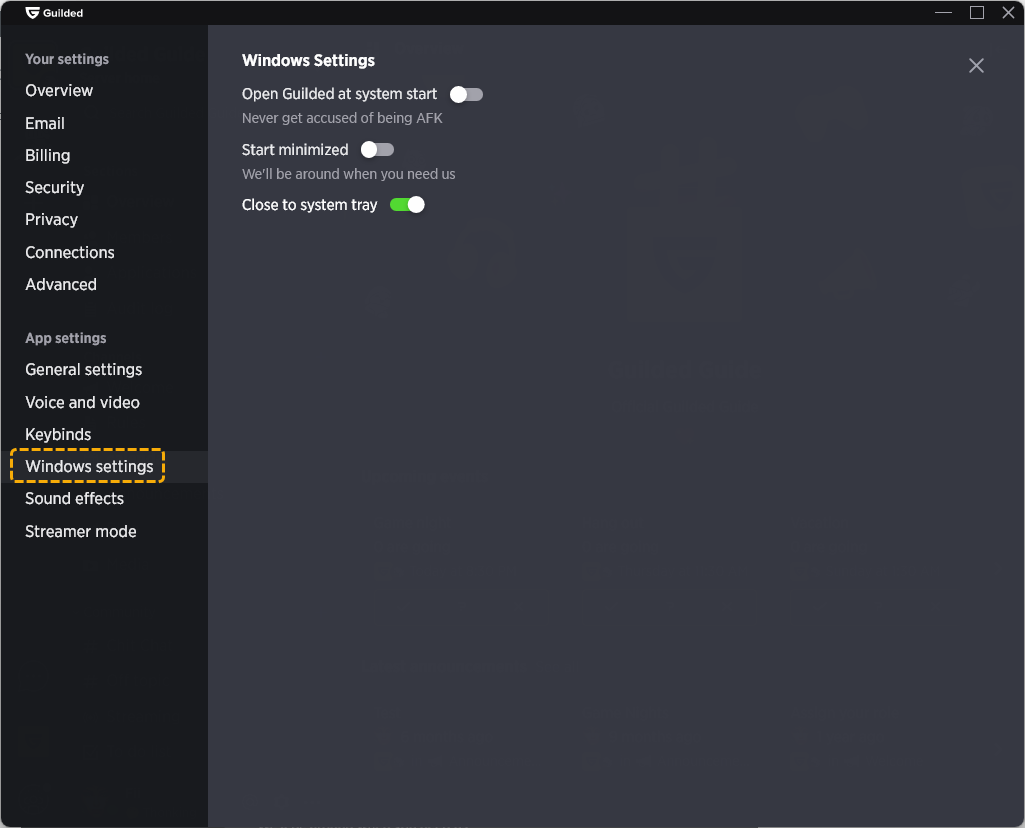Click the 'App settings' section header

65,338
